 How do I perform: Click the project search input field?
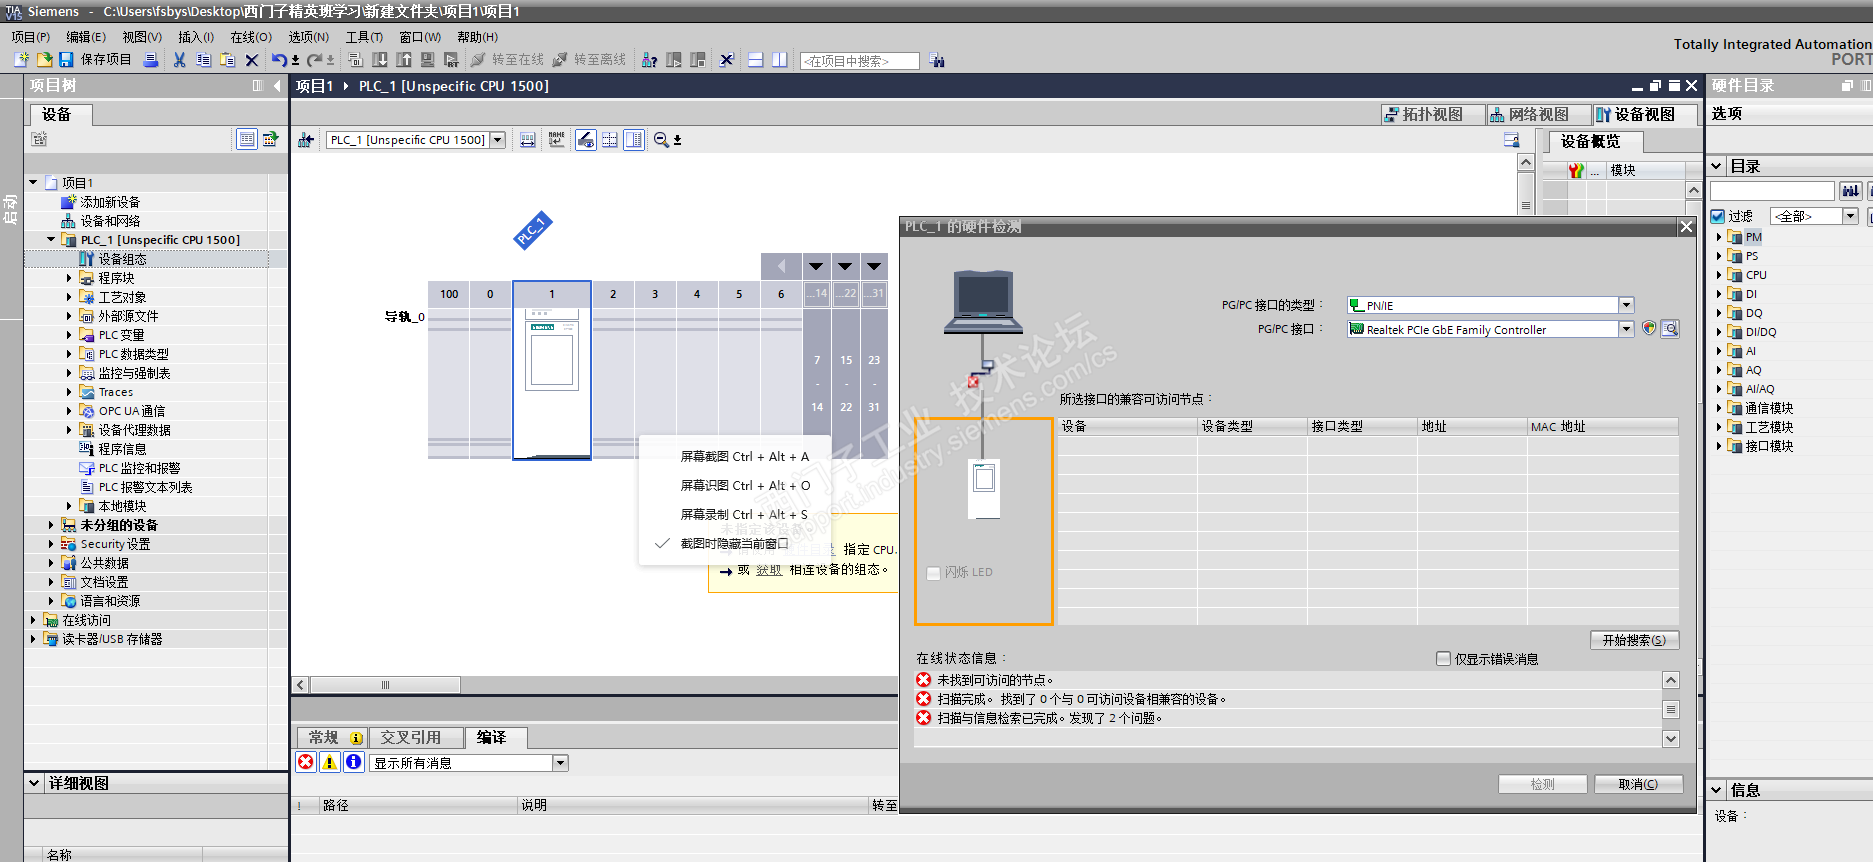(x=860, y=61)
